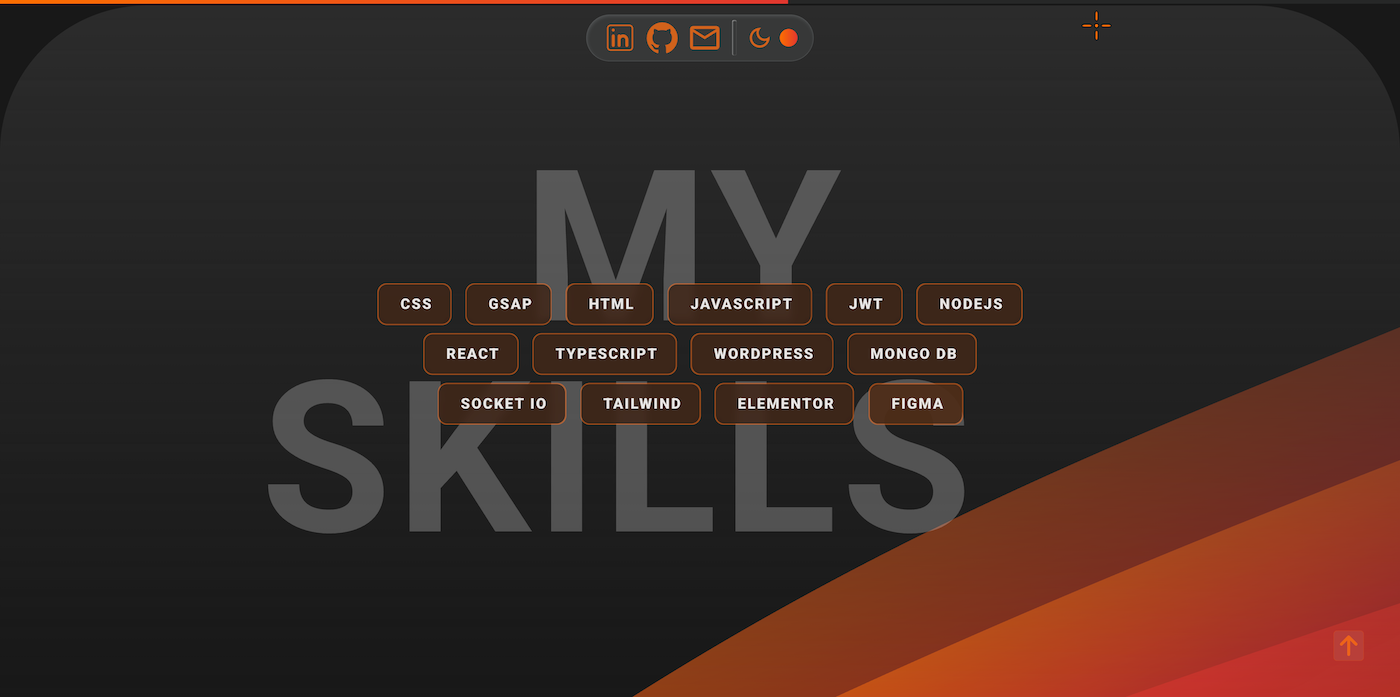Image resolution: width=1400 pixels, height=697 pixels.
Task: Click the TYPESCRIPT skill pill
Action: (604, 353)
